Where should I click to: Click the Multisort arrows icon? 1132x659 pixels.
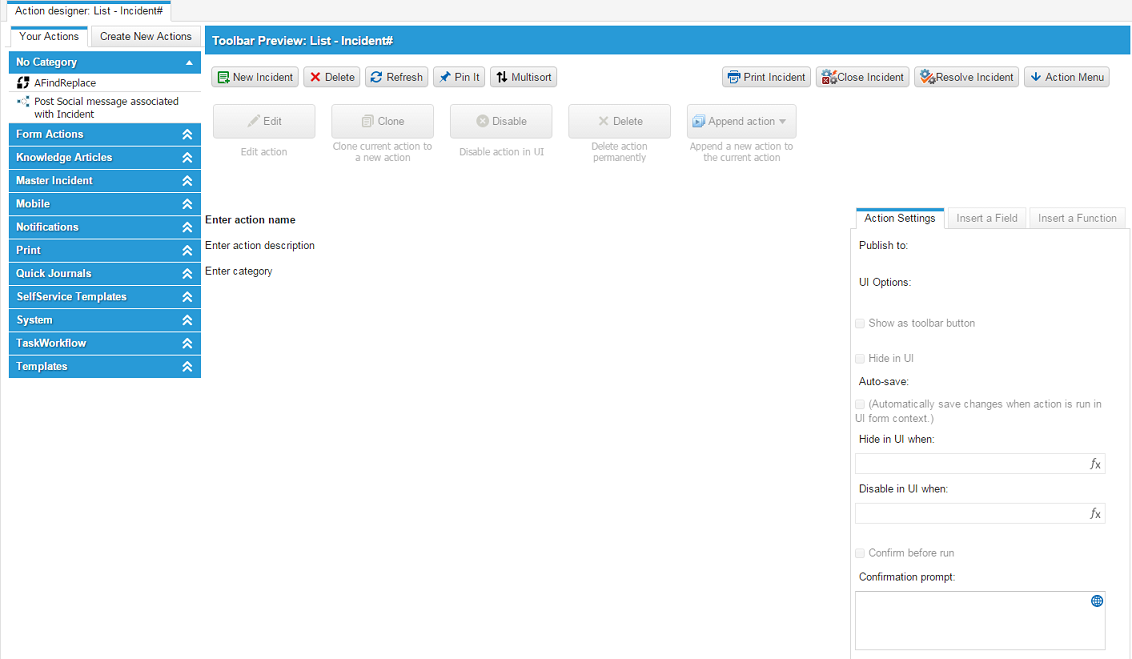pos(501,77)
